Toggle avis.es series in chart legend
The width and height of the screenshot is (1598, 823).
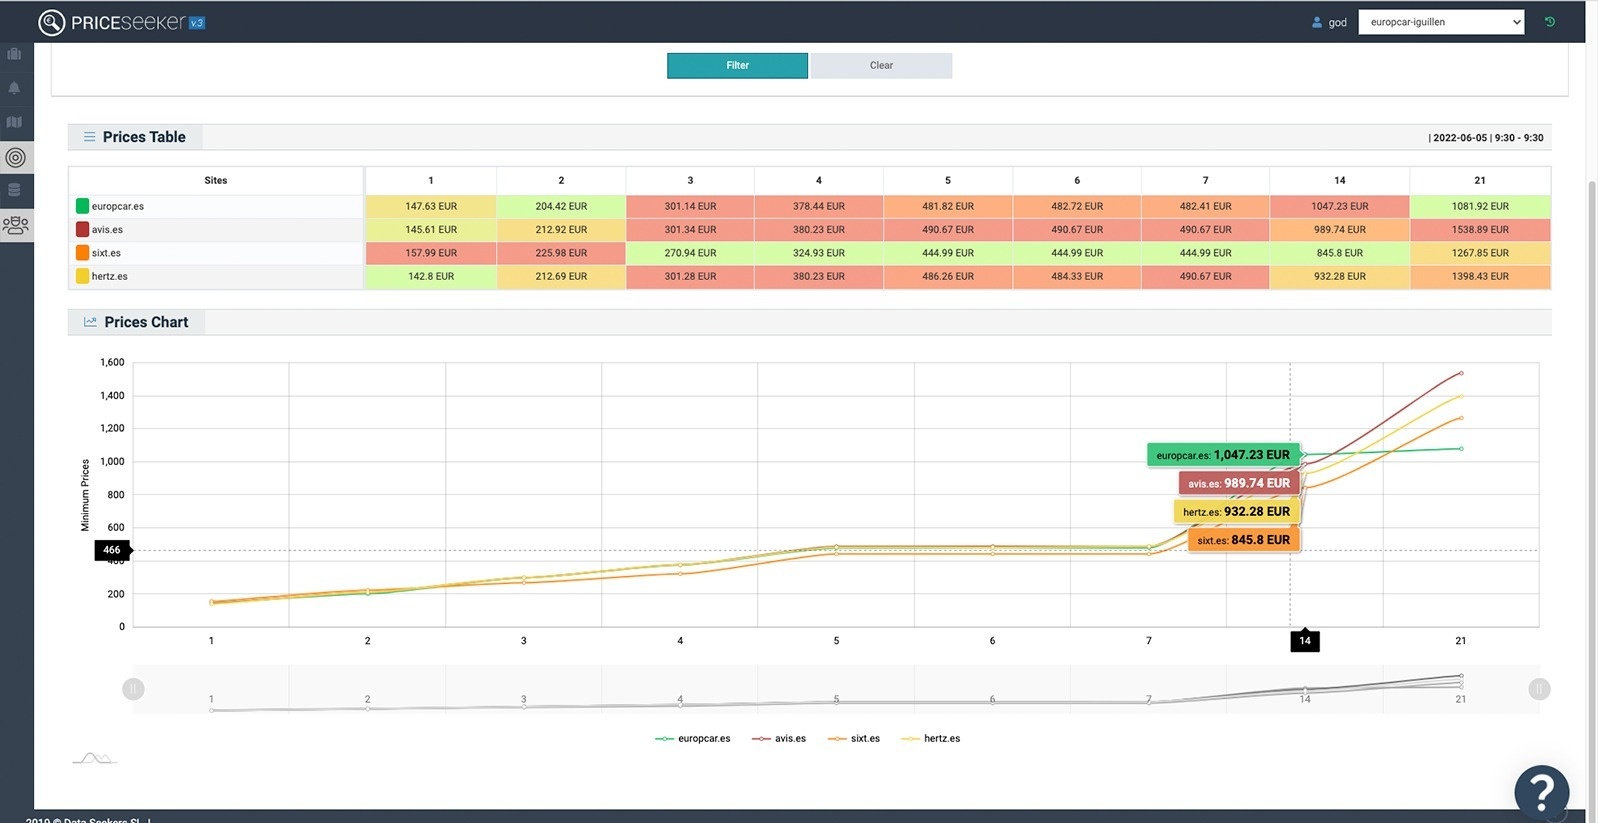pyautogui.click(x=779, y=738)
